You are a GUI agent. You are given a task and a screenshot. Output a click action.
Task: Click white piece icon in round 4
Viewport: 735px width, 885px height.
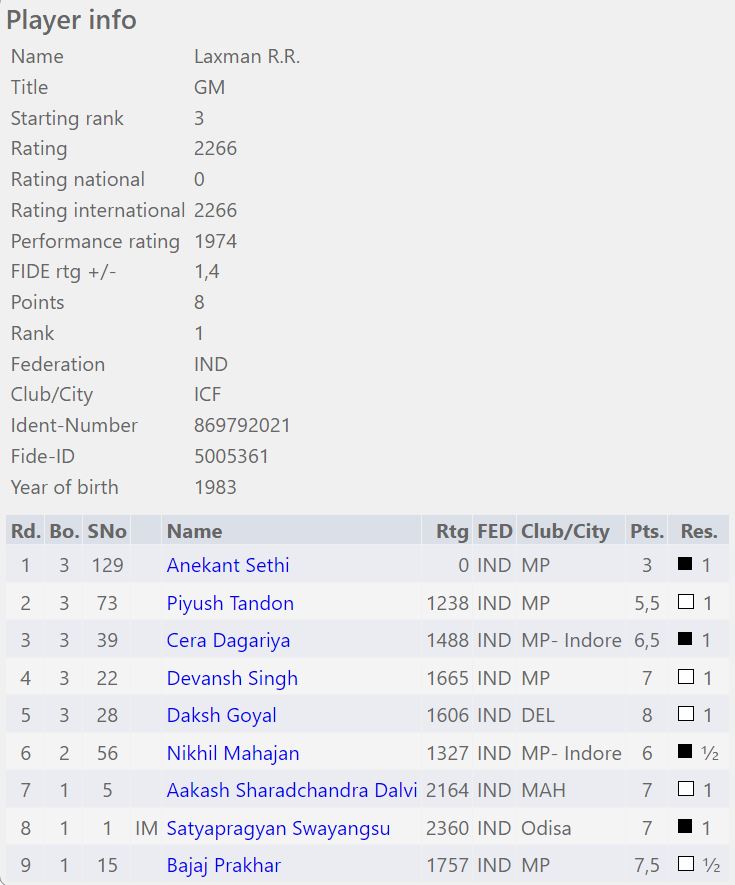coord(685,677)
